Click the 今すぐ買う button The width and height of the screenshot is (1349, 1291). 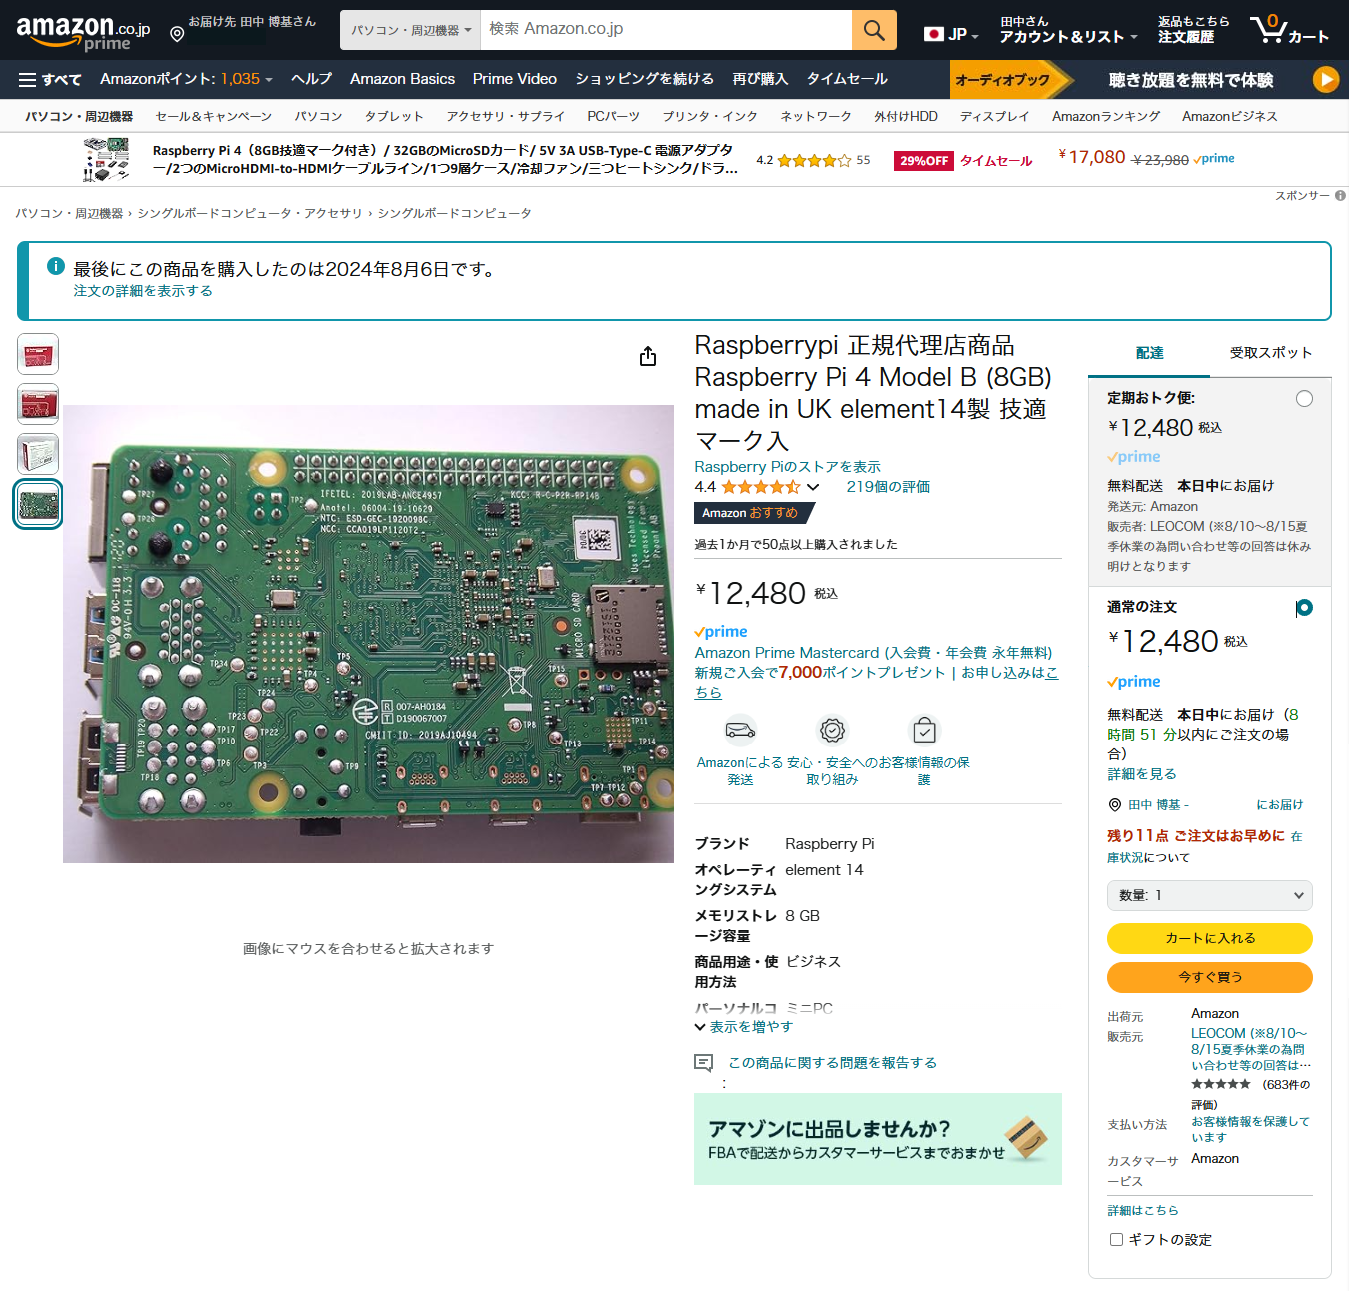coord(1209,977)
